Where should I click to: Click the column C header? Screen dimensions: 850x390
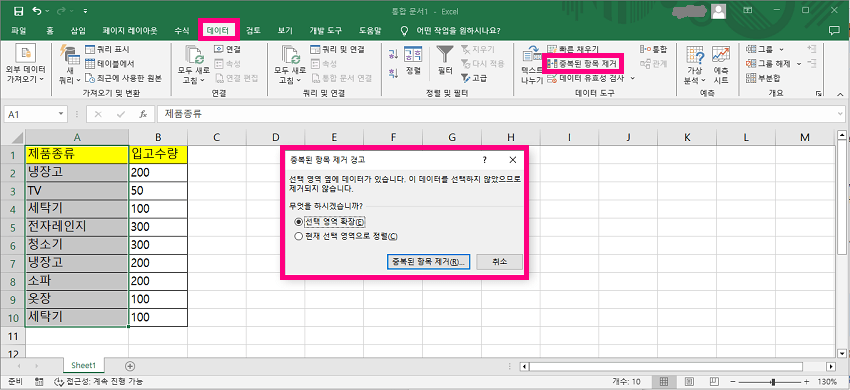click(x=216, y=137)
